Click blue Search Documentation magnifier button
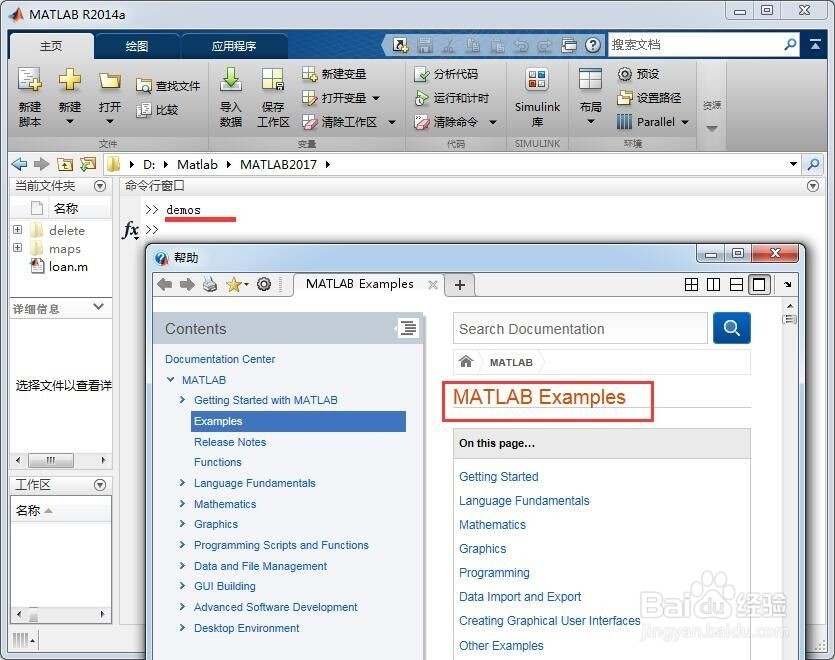 tap(732, 328)
